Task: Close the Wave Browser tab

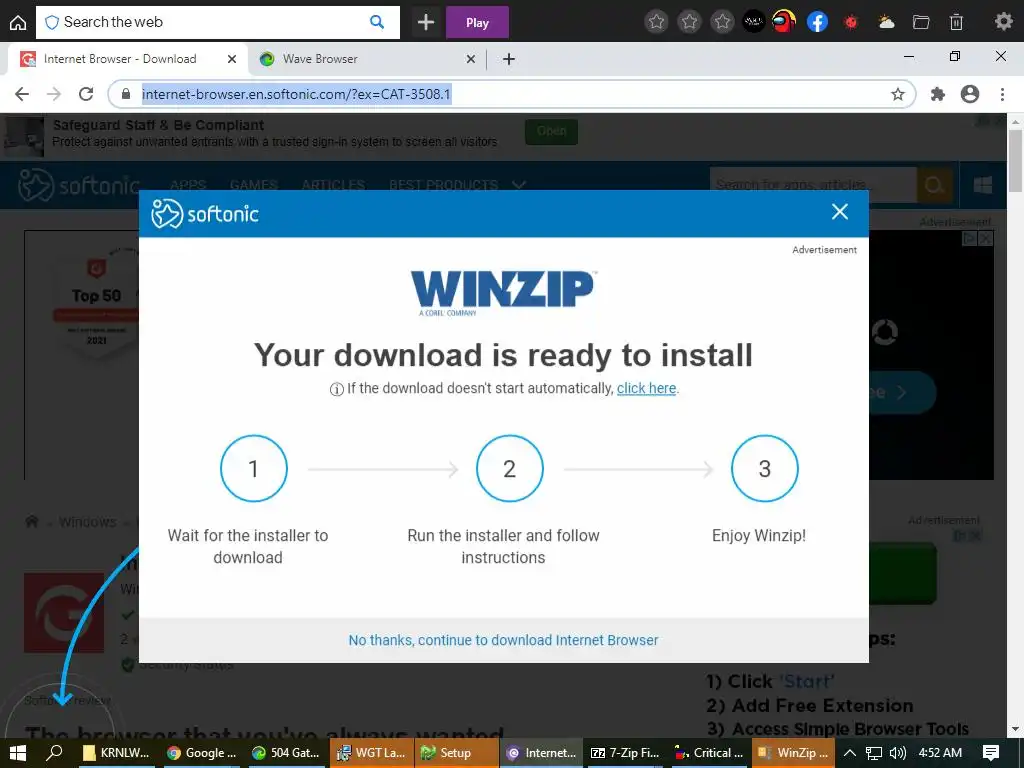Action: [x=471, y=59]
